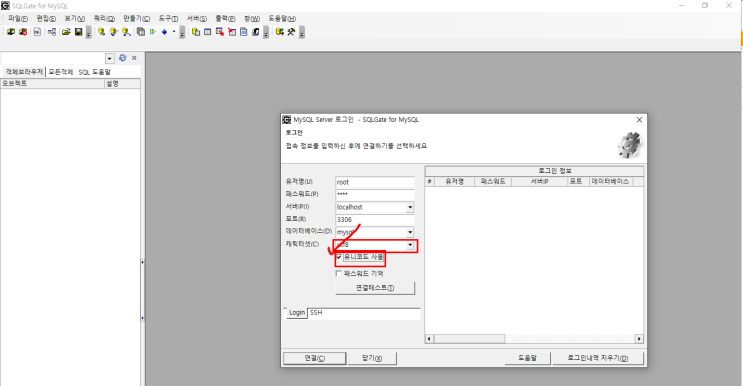Viewport: 743px width, 386px height.
Task: Click the empty table window toolbar icon
Action: pyautogui.click(x=208, y=32)
